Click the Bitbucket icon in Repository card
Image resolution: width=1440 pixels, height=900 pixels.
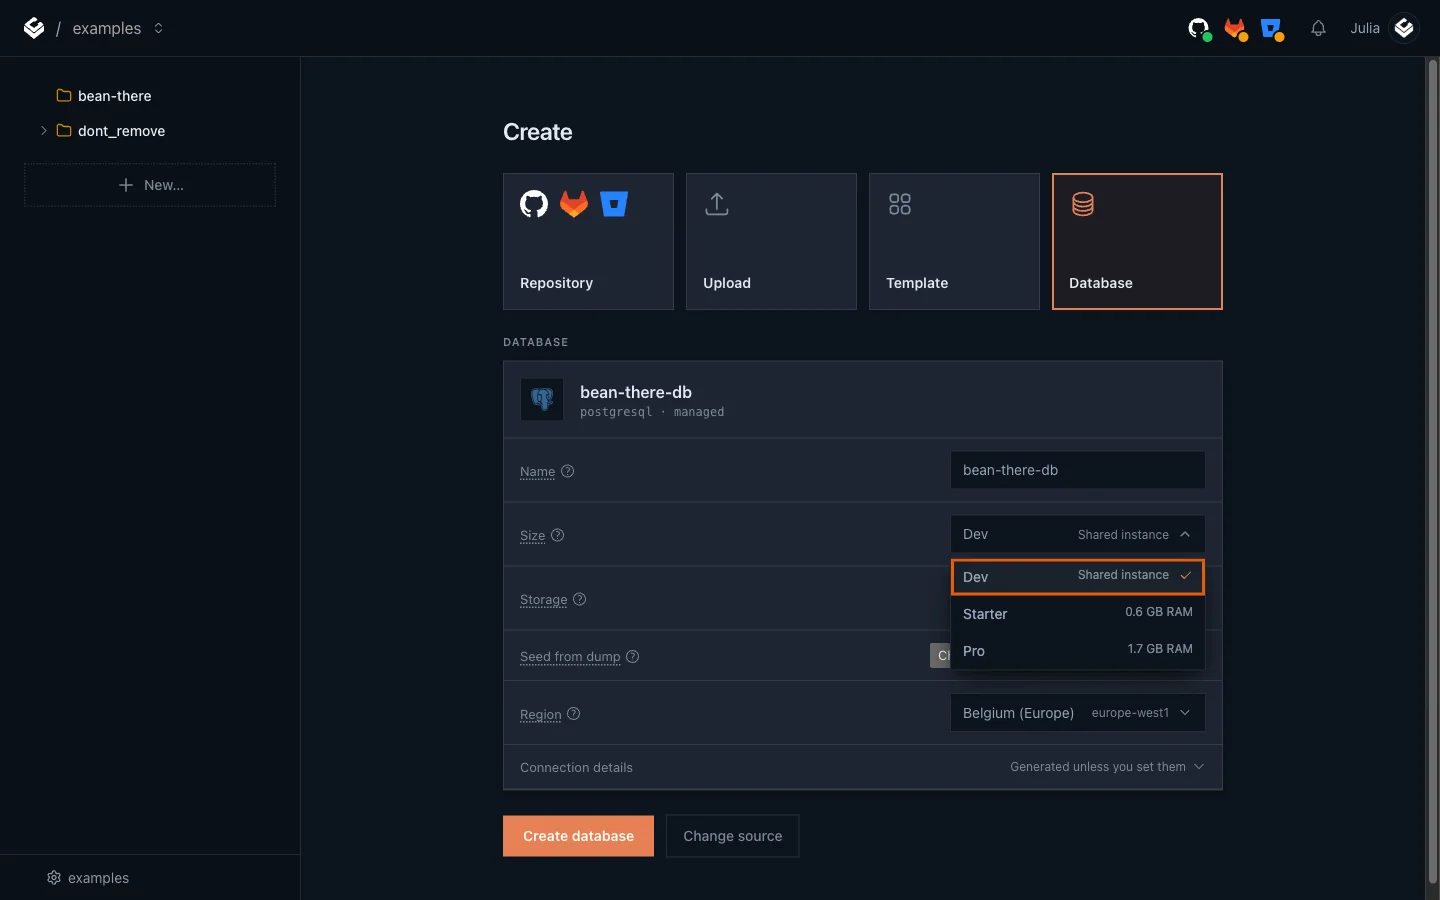(614, 204)
